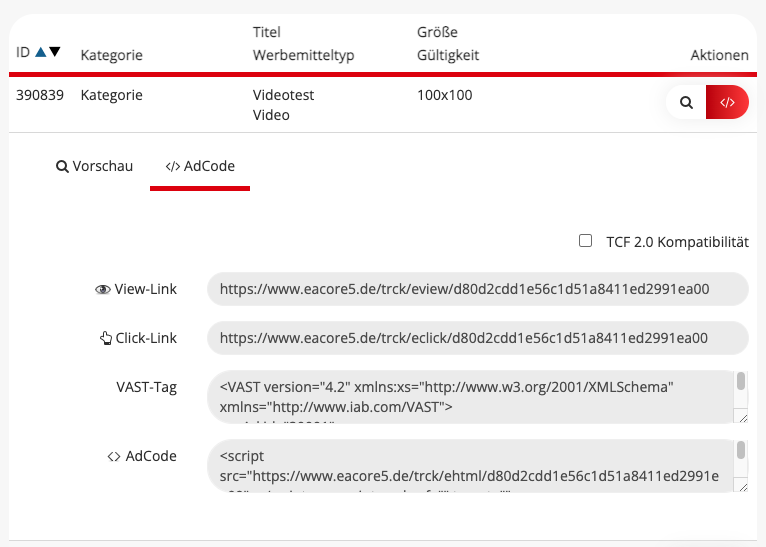Click the Videotest row title

[285, 96]
